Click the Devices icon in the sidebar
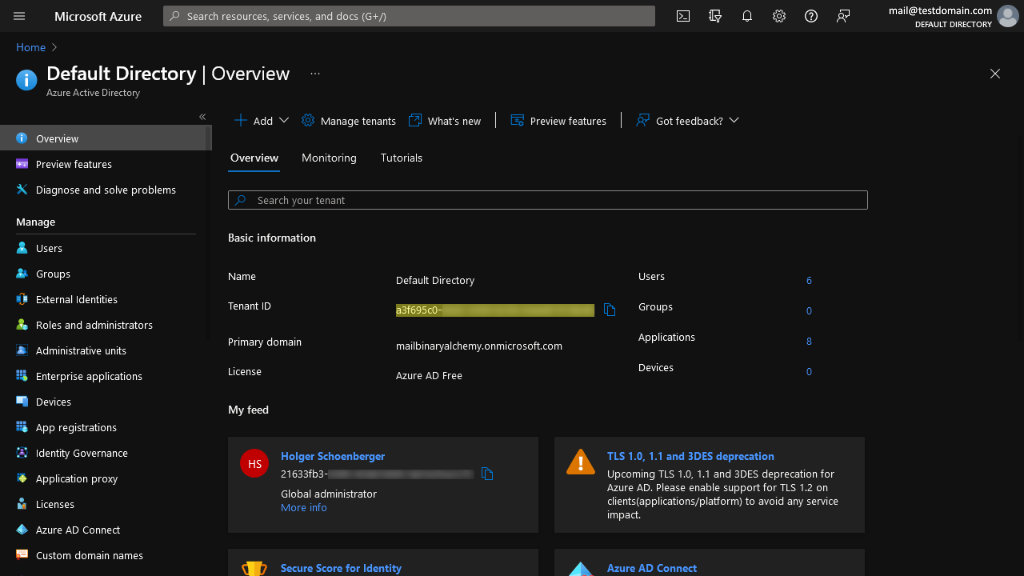Image resolution: width=1024 pixels, height=576 pixels. pyautogui.click(x=22, y=402)
